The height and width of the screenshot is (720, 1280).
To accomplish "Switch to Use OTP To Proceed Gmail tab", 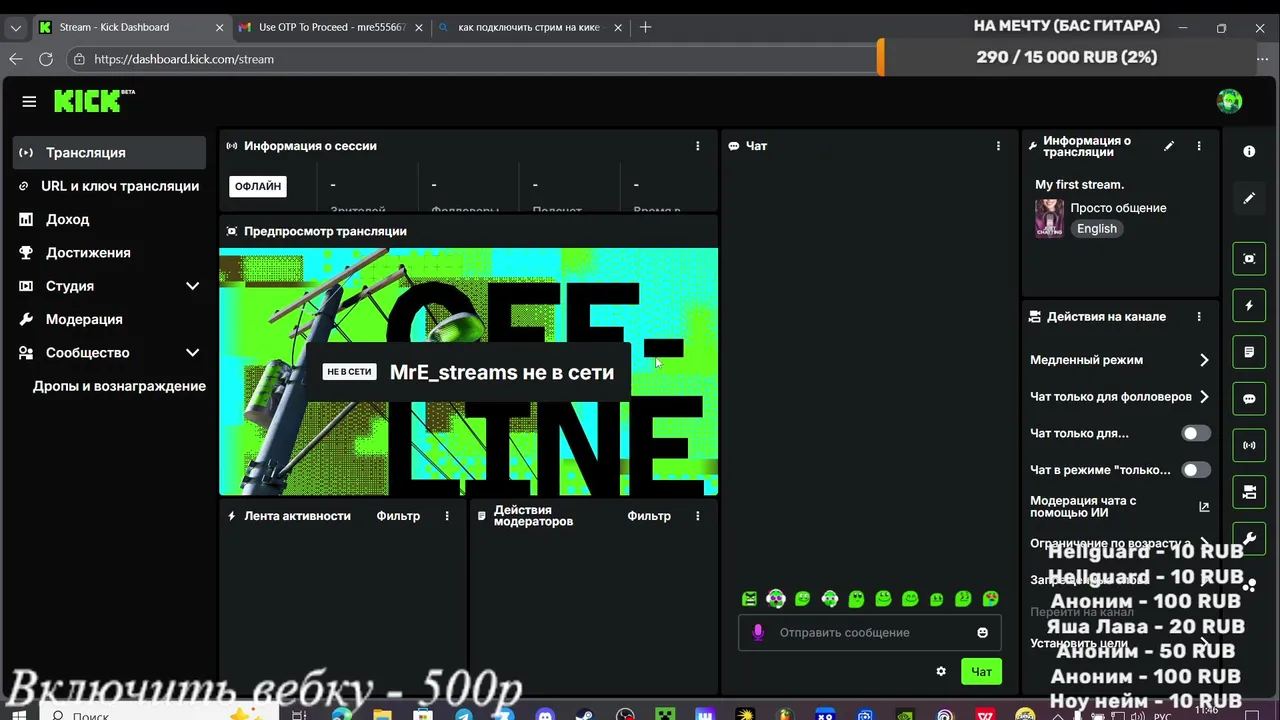I will pyautogui.click(x=330, y=28).
